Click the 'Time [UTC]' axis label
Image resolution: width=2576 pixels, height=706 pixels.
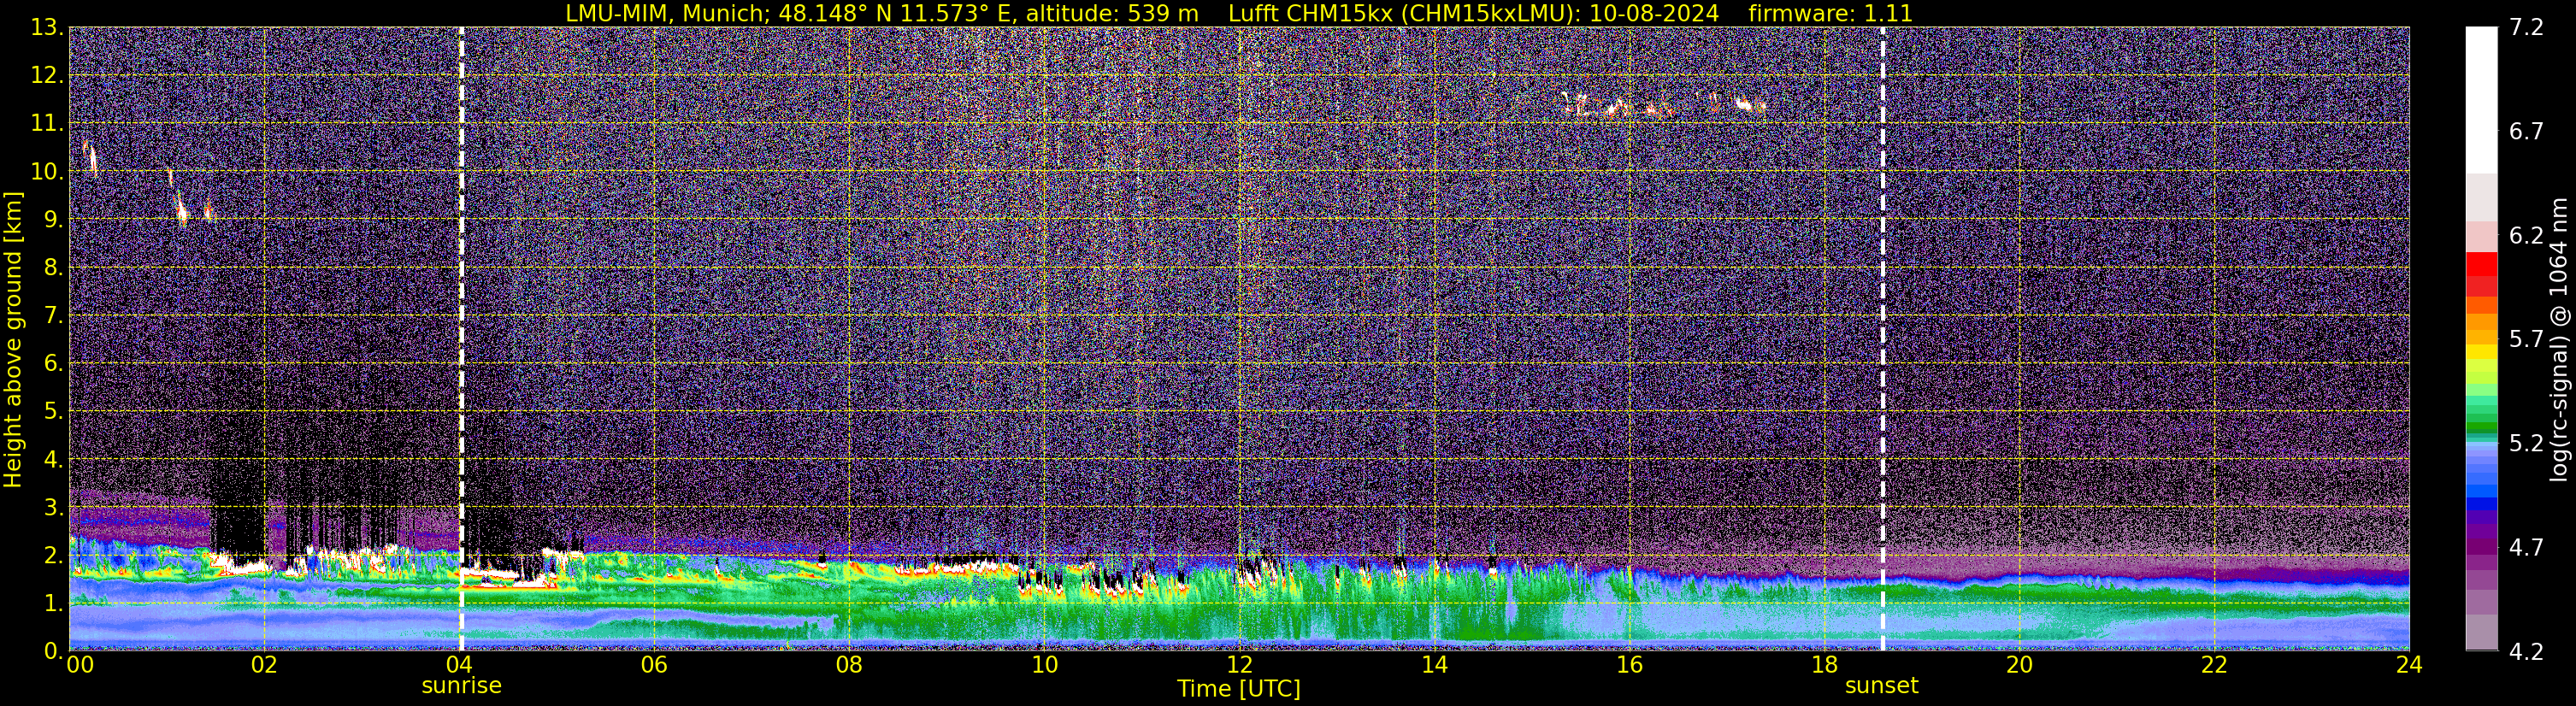(1238, 689)
